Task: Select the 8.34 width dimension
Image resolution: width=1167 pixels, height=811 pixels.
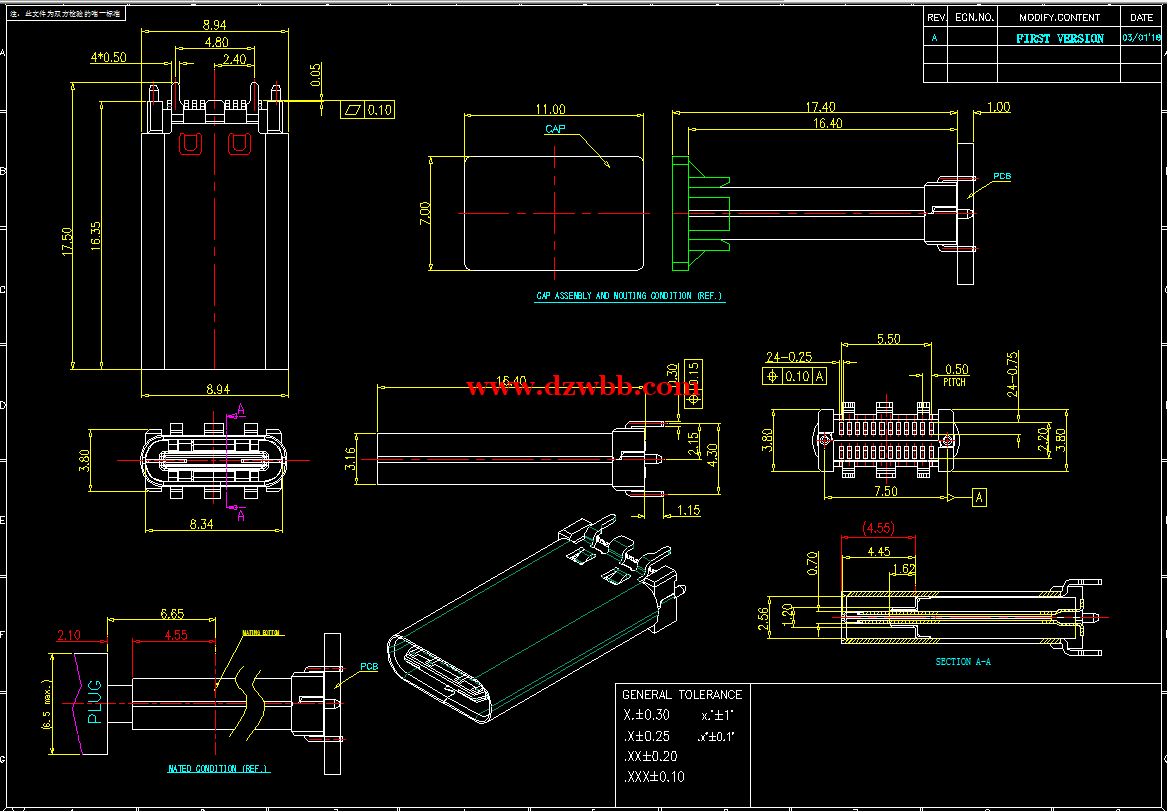Action: point(201,525)
